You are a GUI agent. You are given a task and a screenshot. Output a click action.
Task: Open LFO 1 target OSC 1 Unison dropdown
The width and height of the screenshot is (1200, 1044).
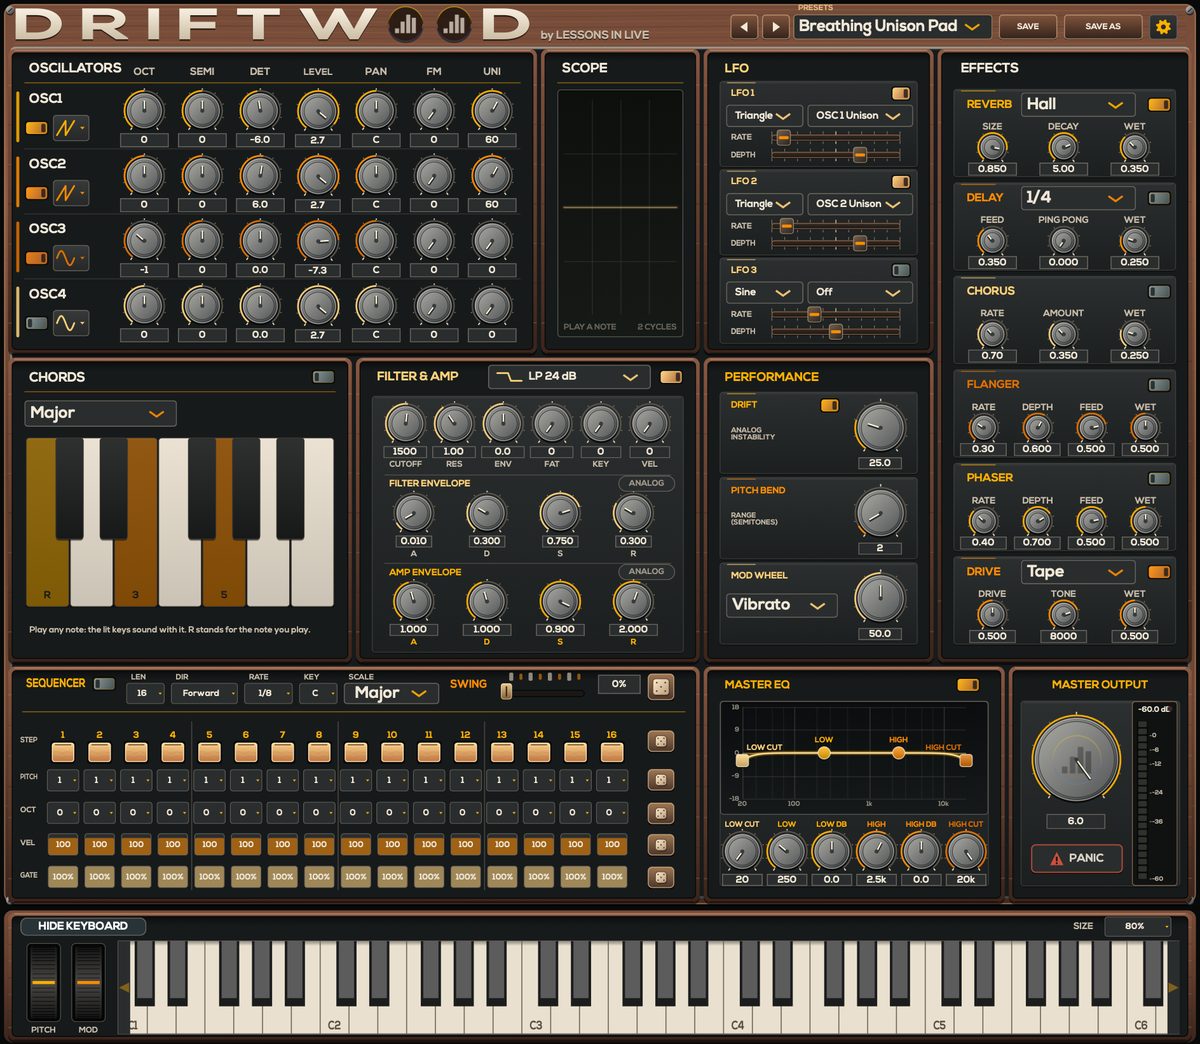[x=859, y=116]
